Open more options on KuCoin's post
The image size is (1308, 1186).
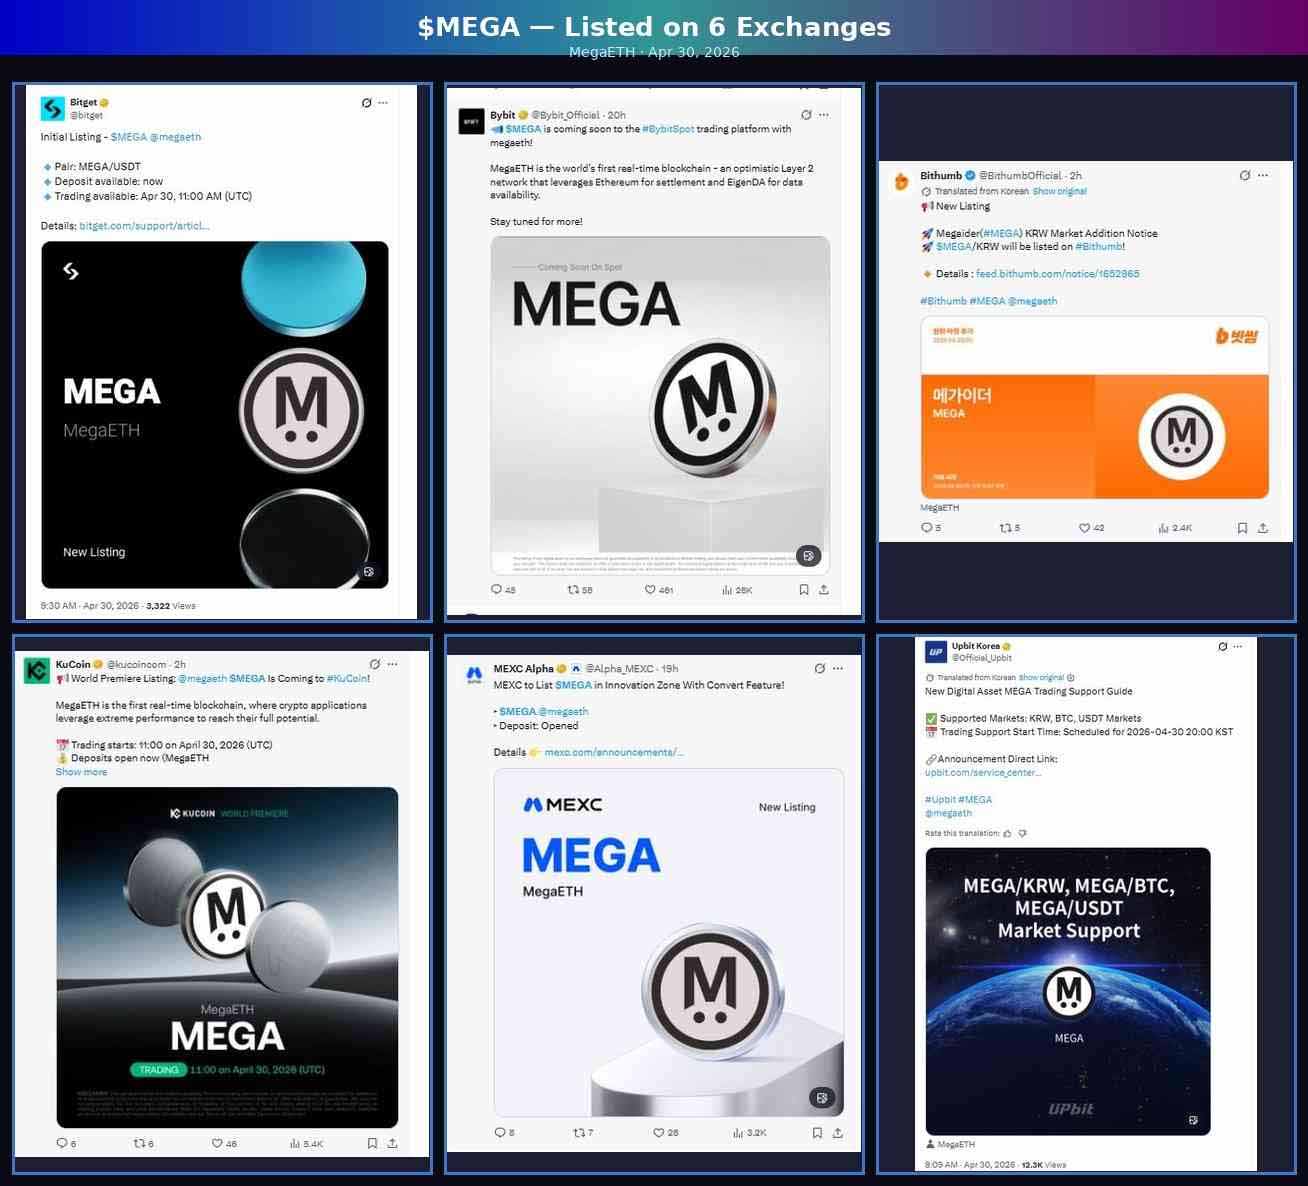[x=393, y=664]
